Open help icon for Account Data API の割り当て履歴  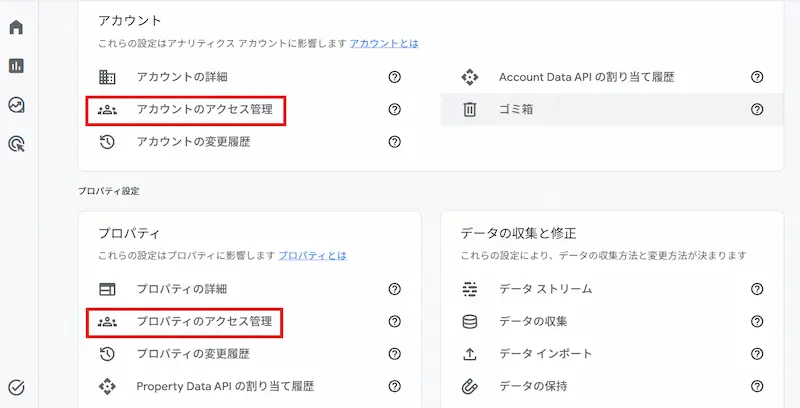[757, 77]
